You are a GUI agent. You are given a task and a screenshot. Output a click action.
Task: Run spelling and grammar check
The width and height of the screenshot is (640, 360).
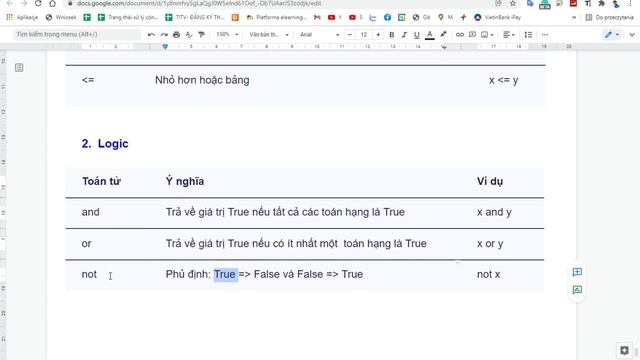pos(189,35)
